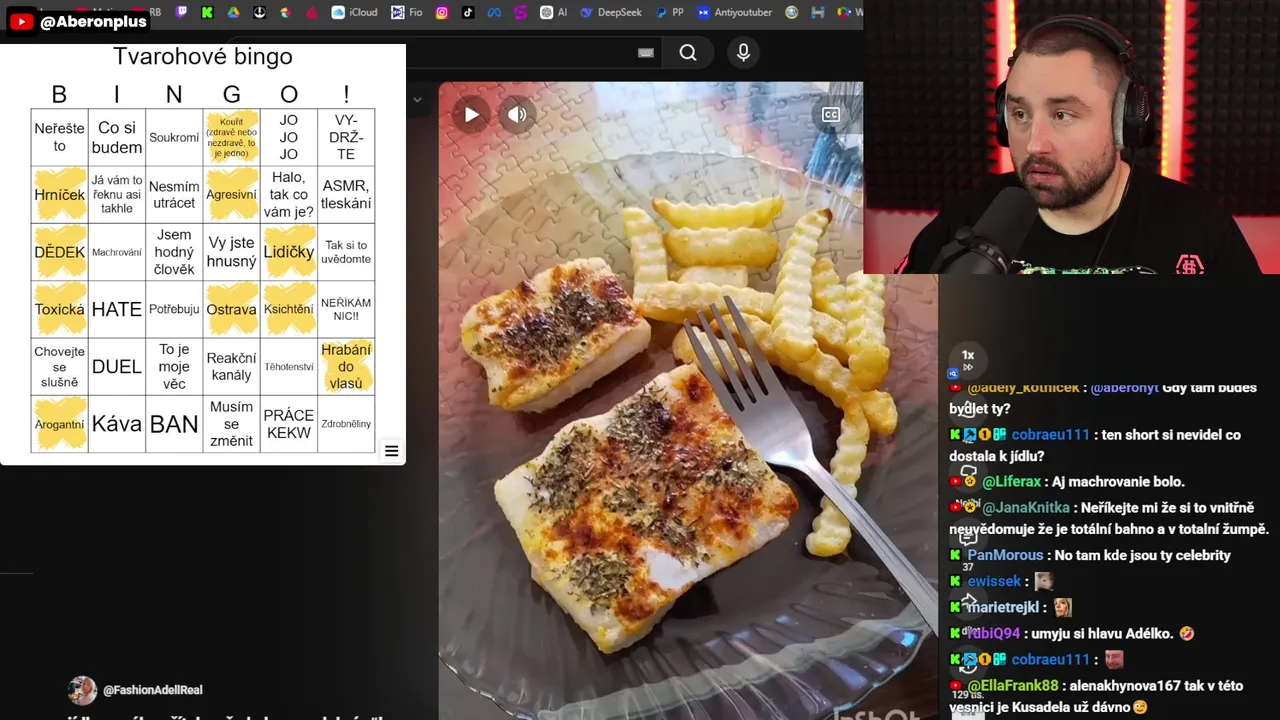Image resolution: width=1280 pixels, height=720 pixels.
Task: Change playback speed 1x on Shorts
Action: pos(967,360)
